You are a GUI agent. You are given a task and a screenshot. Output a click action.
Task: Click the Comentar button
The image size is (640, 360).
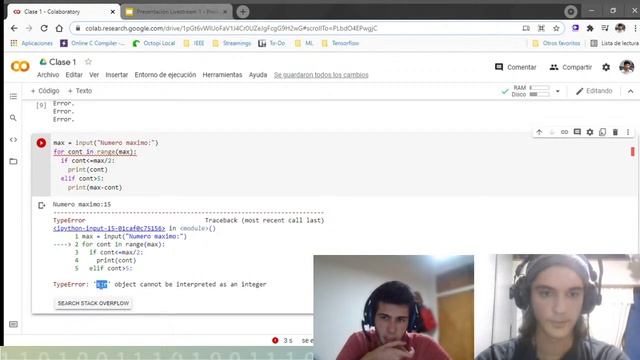coord(516,67)
